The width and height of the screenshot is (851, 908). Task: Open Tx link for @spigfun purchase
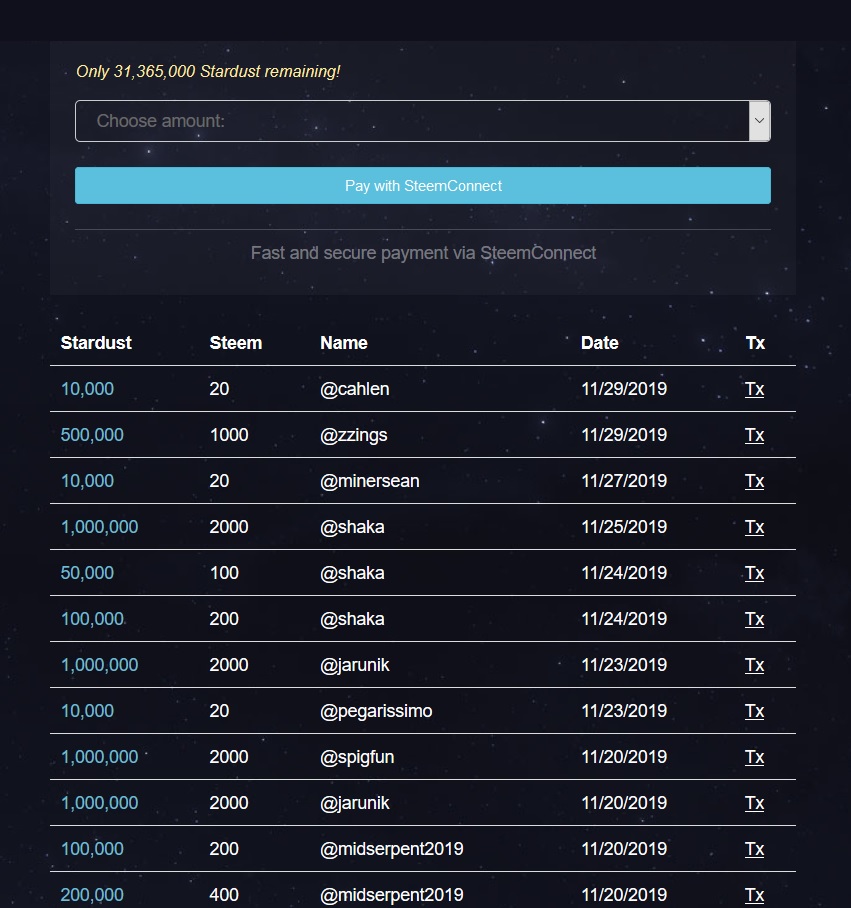[x=754, y=757]
